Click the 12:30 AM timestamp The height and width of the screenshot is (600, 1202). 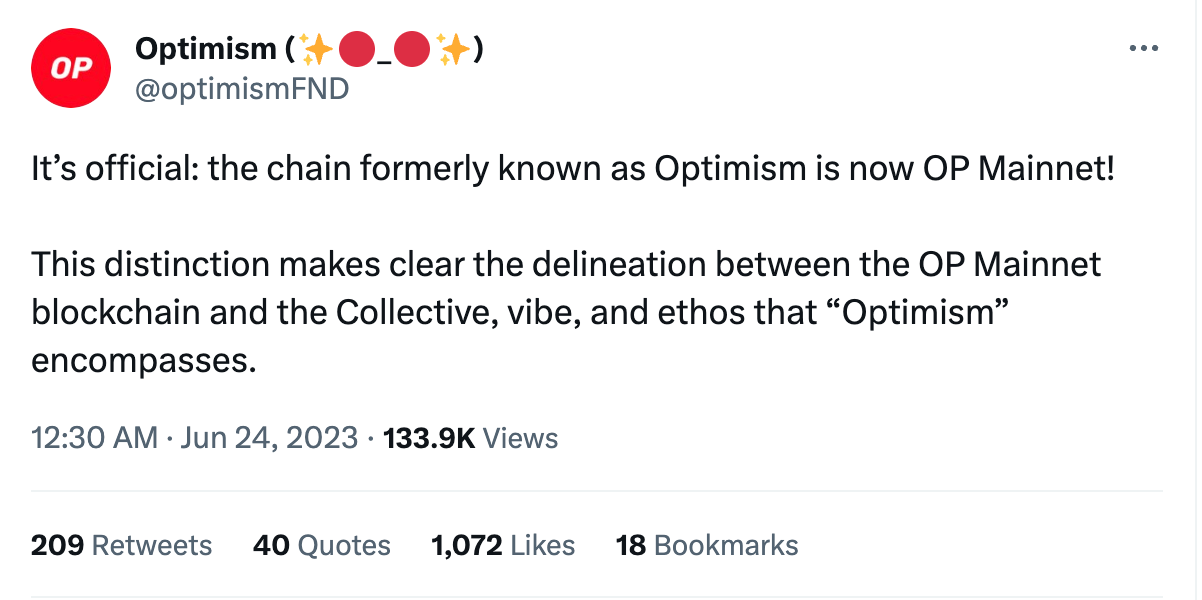point(94,438)
